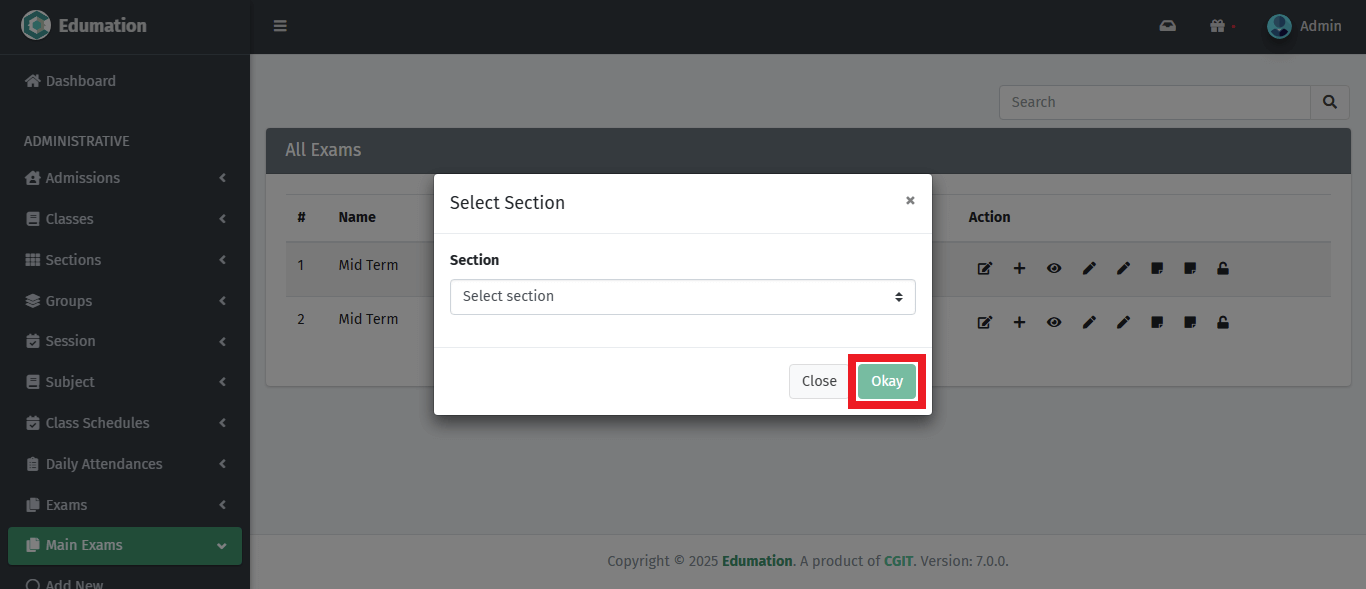Open the Select section dropdown
Screen dimensions: 1366x589
pyautogui.click(x=682, y=297)
